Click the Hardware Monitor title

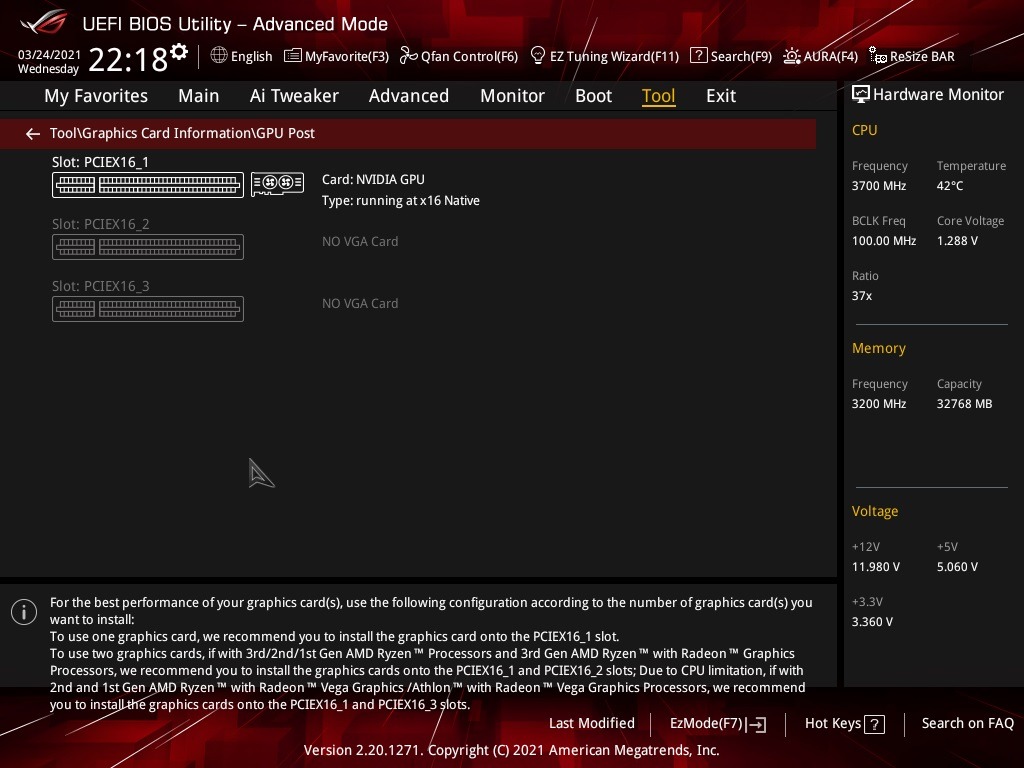pyautogui.click(x=938, y=95)
